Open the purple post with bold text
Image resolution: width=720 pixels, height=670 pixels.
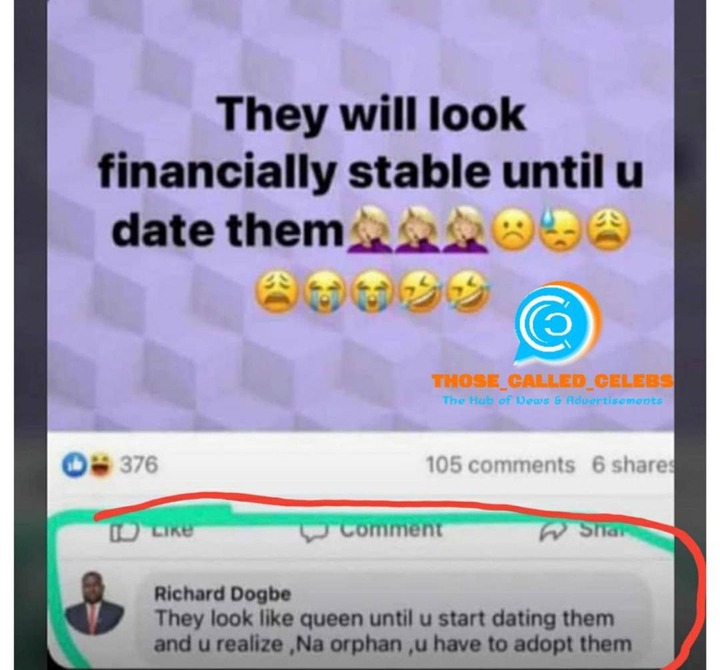tap(361, 216)
